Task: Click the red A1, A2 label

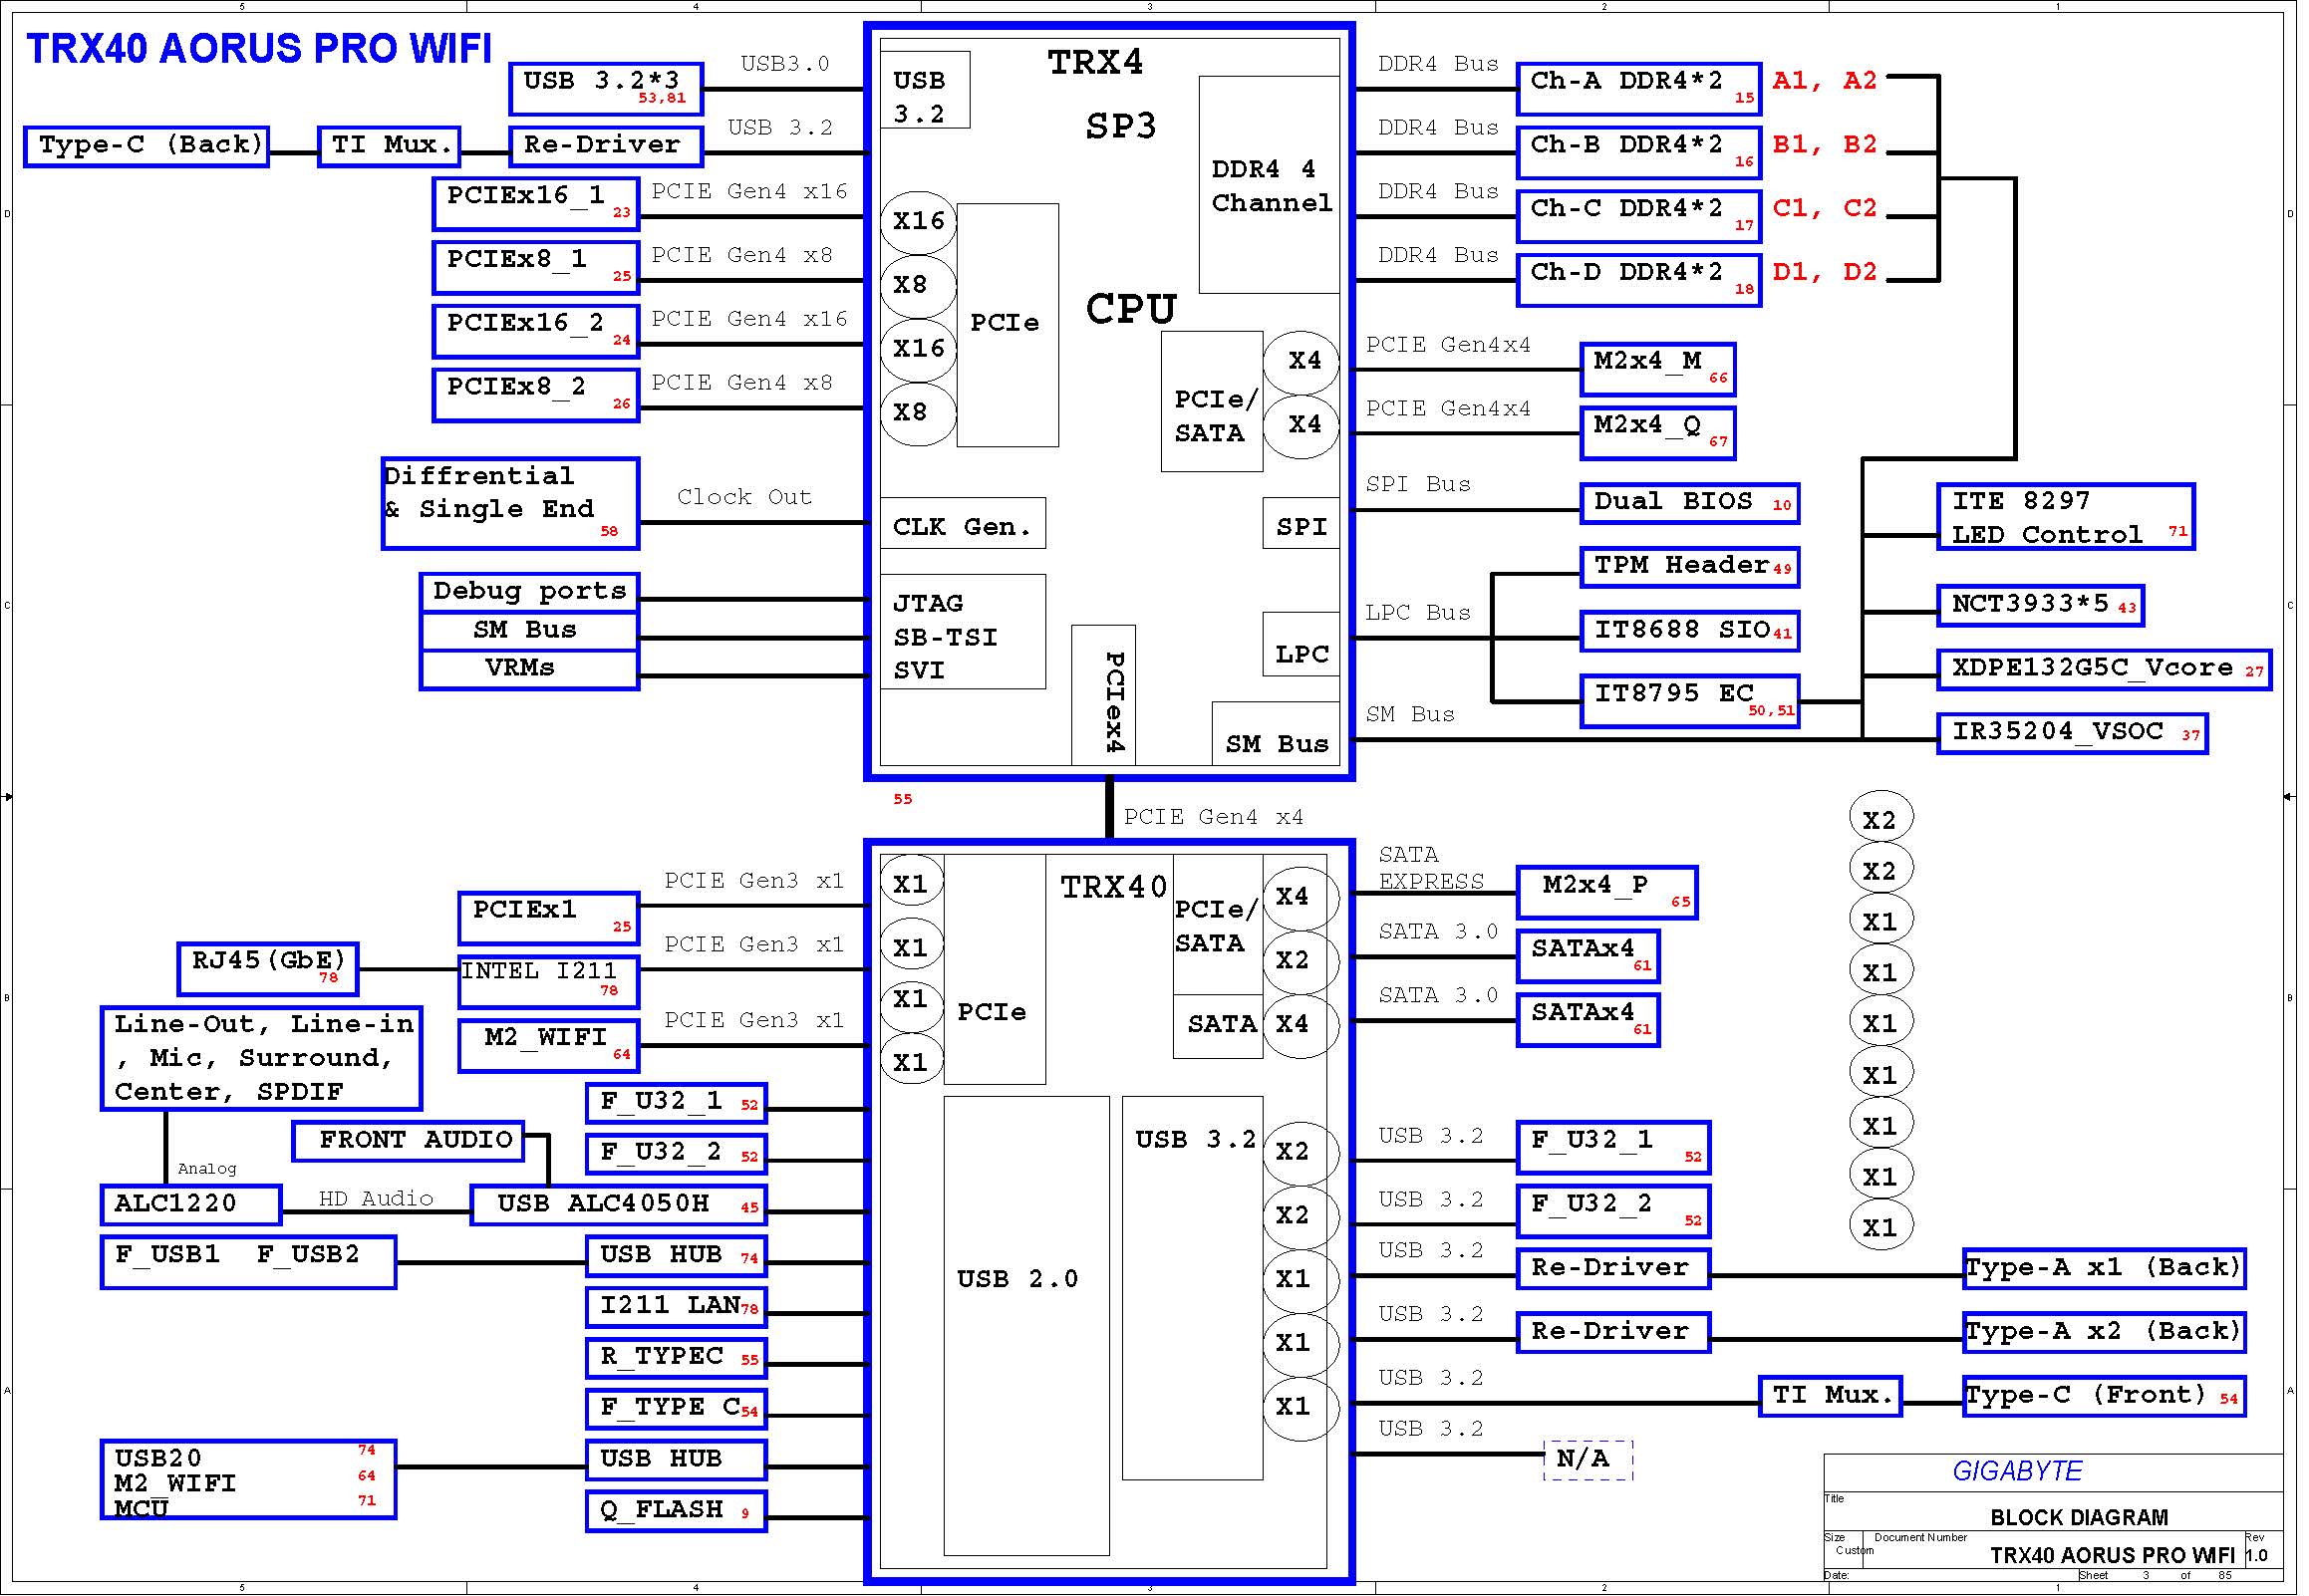Action: (1825, 80)
